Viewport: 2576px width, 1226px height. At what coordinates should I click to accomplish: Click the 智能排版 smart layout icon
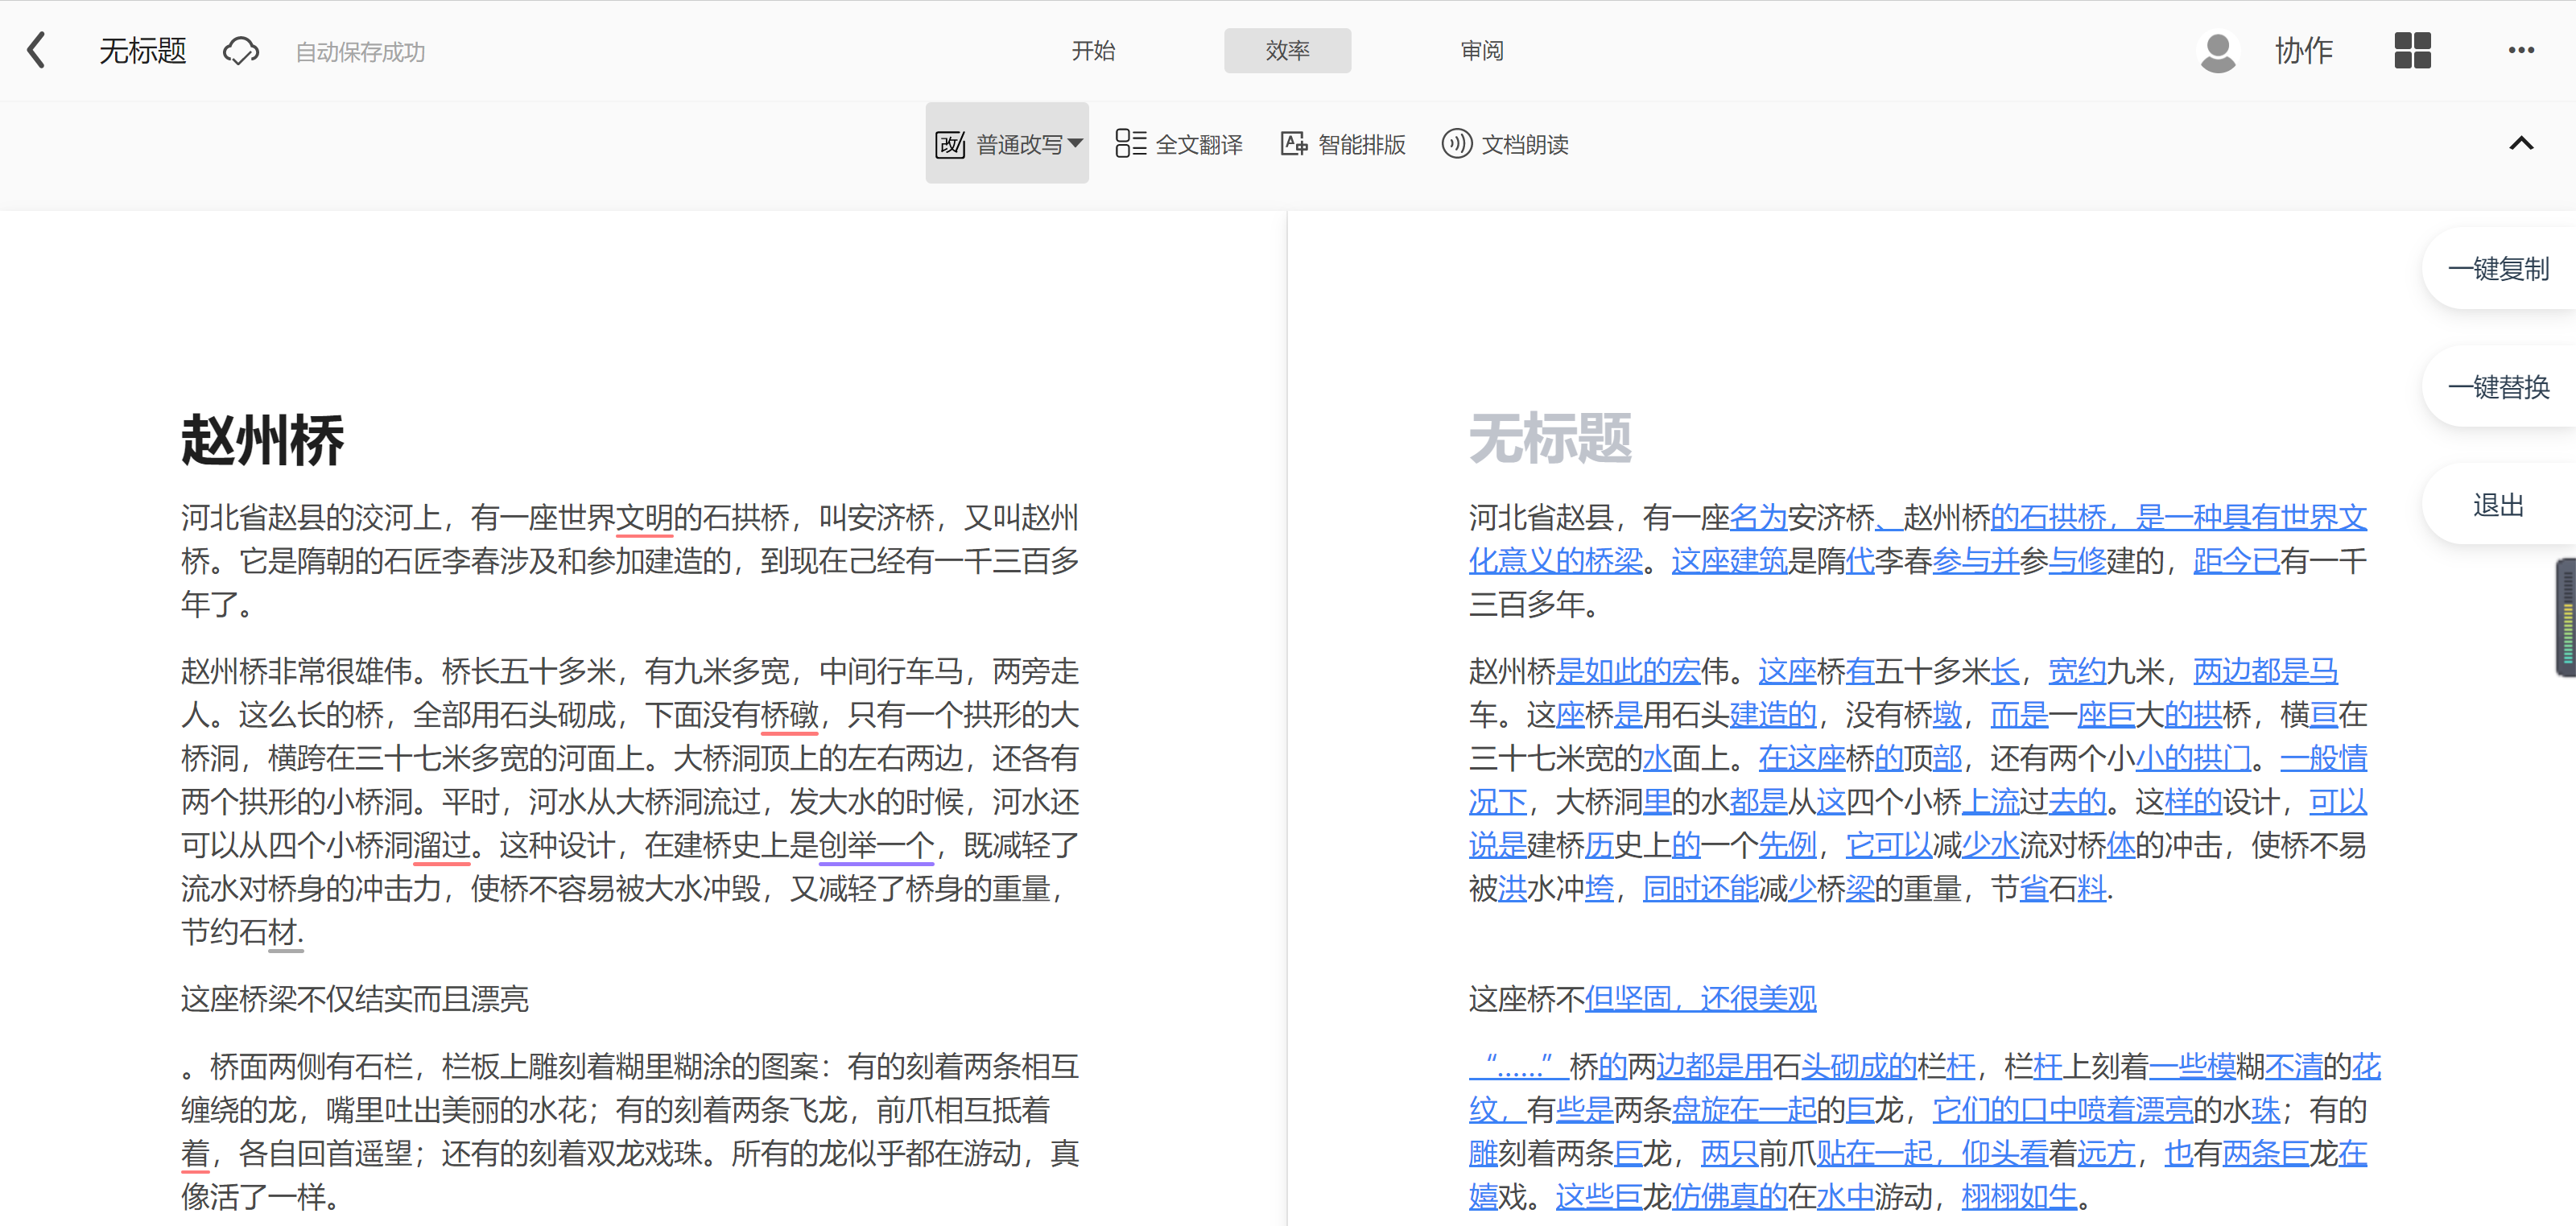[x=1294, y=144]
